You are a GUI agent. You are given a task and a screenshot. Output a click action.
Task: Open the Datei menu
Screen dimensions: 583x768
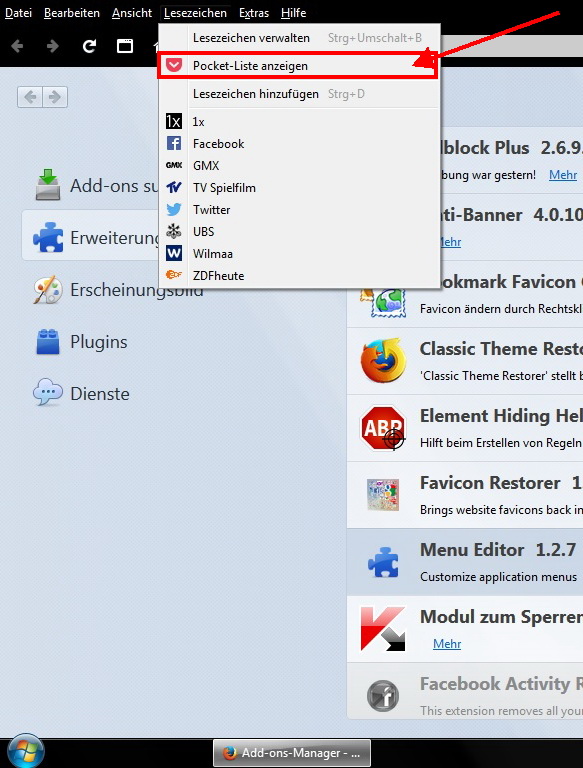click(x=18, y=13)
